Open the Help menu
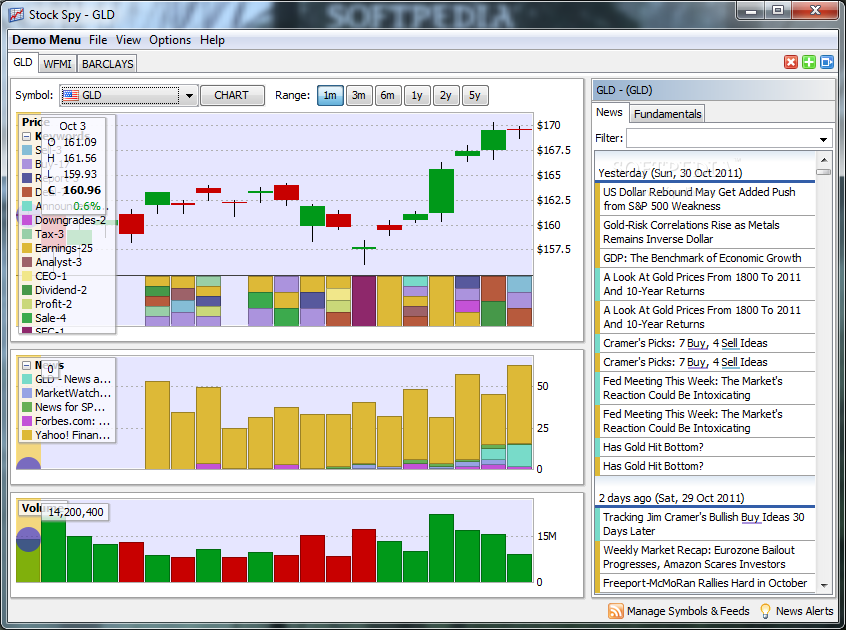 click(x=212, y=40)
